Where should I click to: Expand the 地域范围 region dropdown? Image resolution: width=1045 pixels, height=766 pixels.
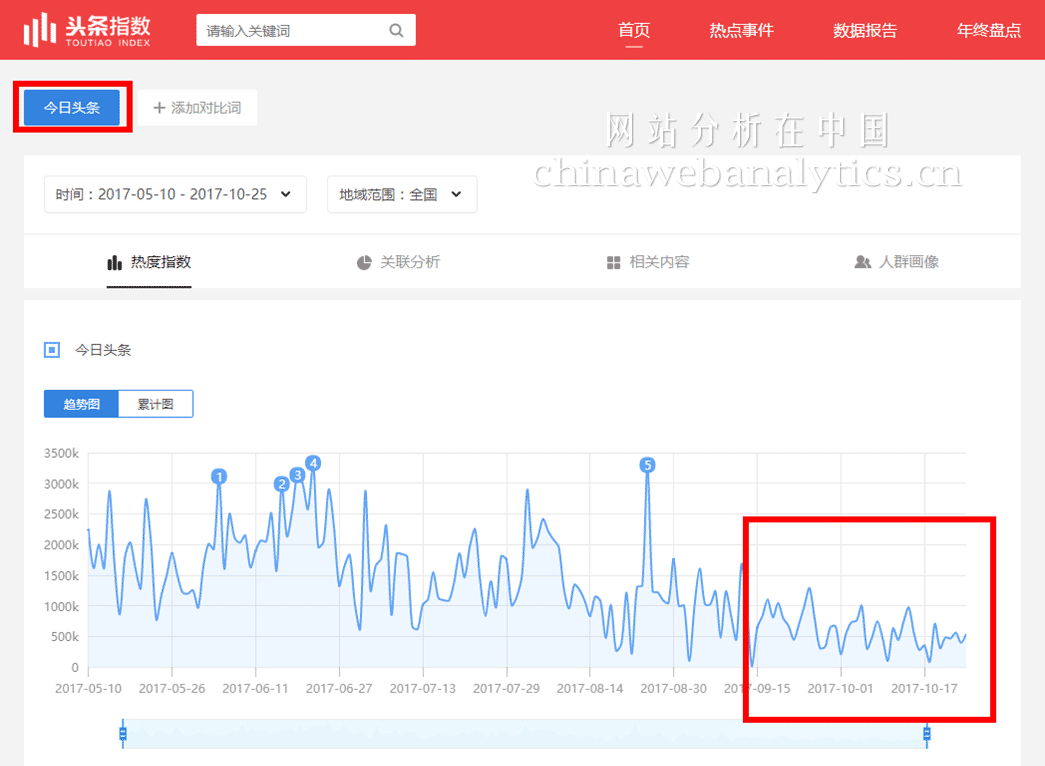tap(401, 195)
